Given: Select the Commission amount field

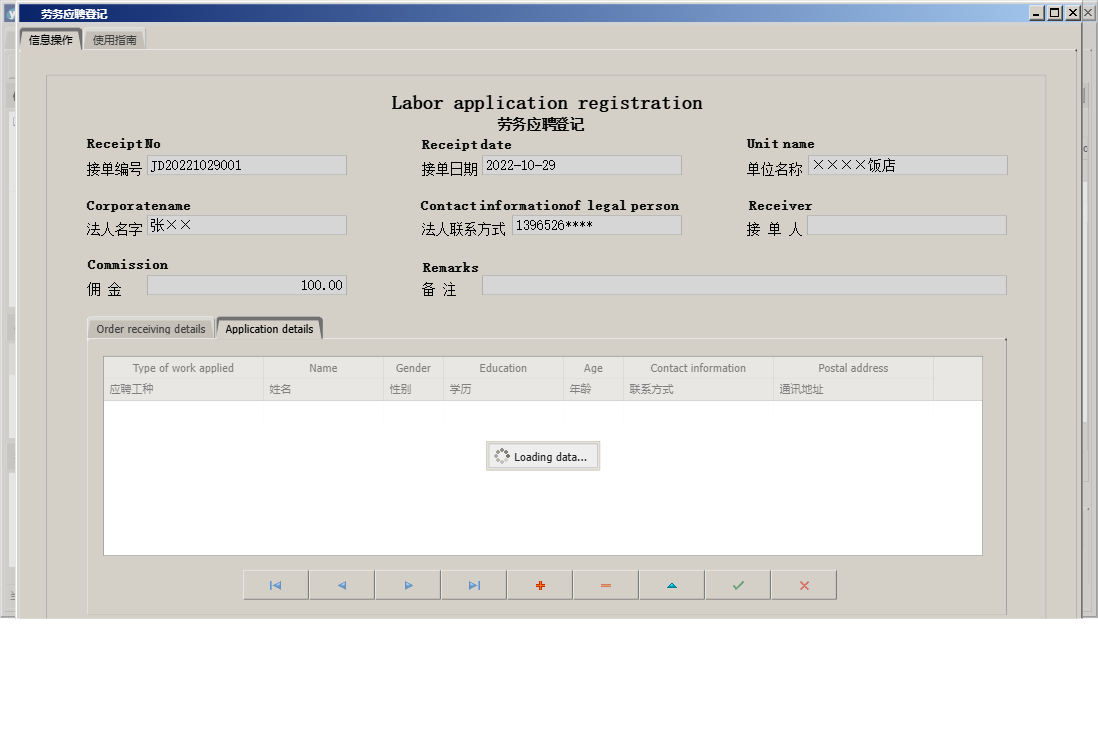Looking at the screenshot, I should [246, 286].
